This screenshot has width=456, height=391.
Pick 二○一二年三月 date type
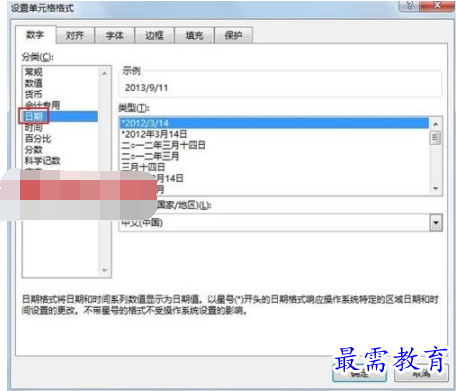point(274,156)
